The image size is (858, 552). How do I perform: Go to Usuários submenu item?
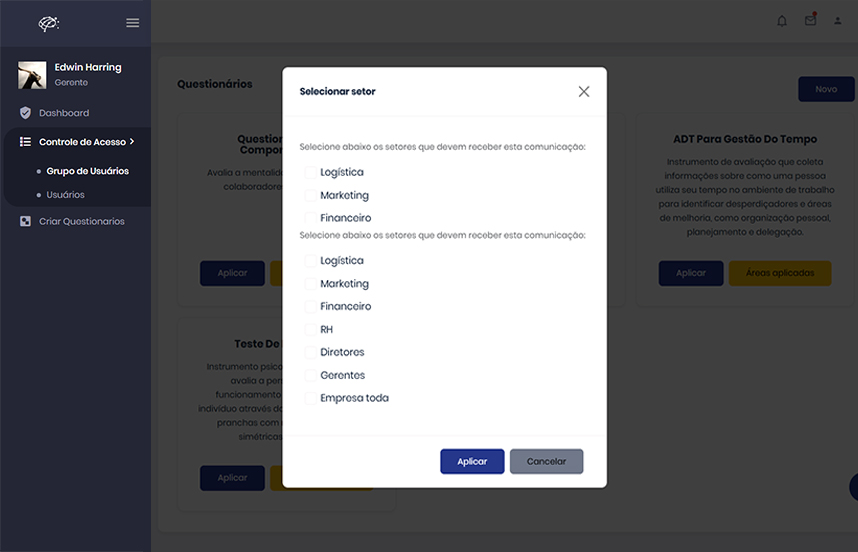point(65,195)
